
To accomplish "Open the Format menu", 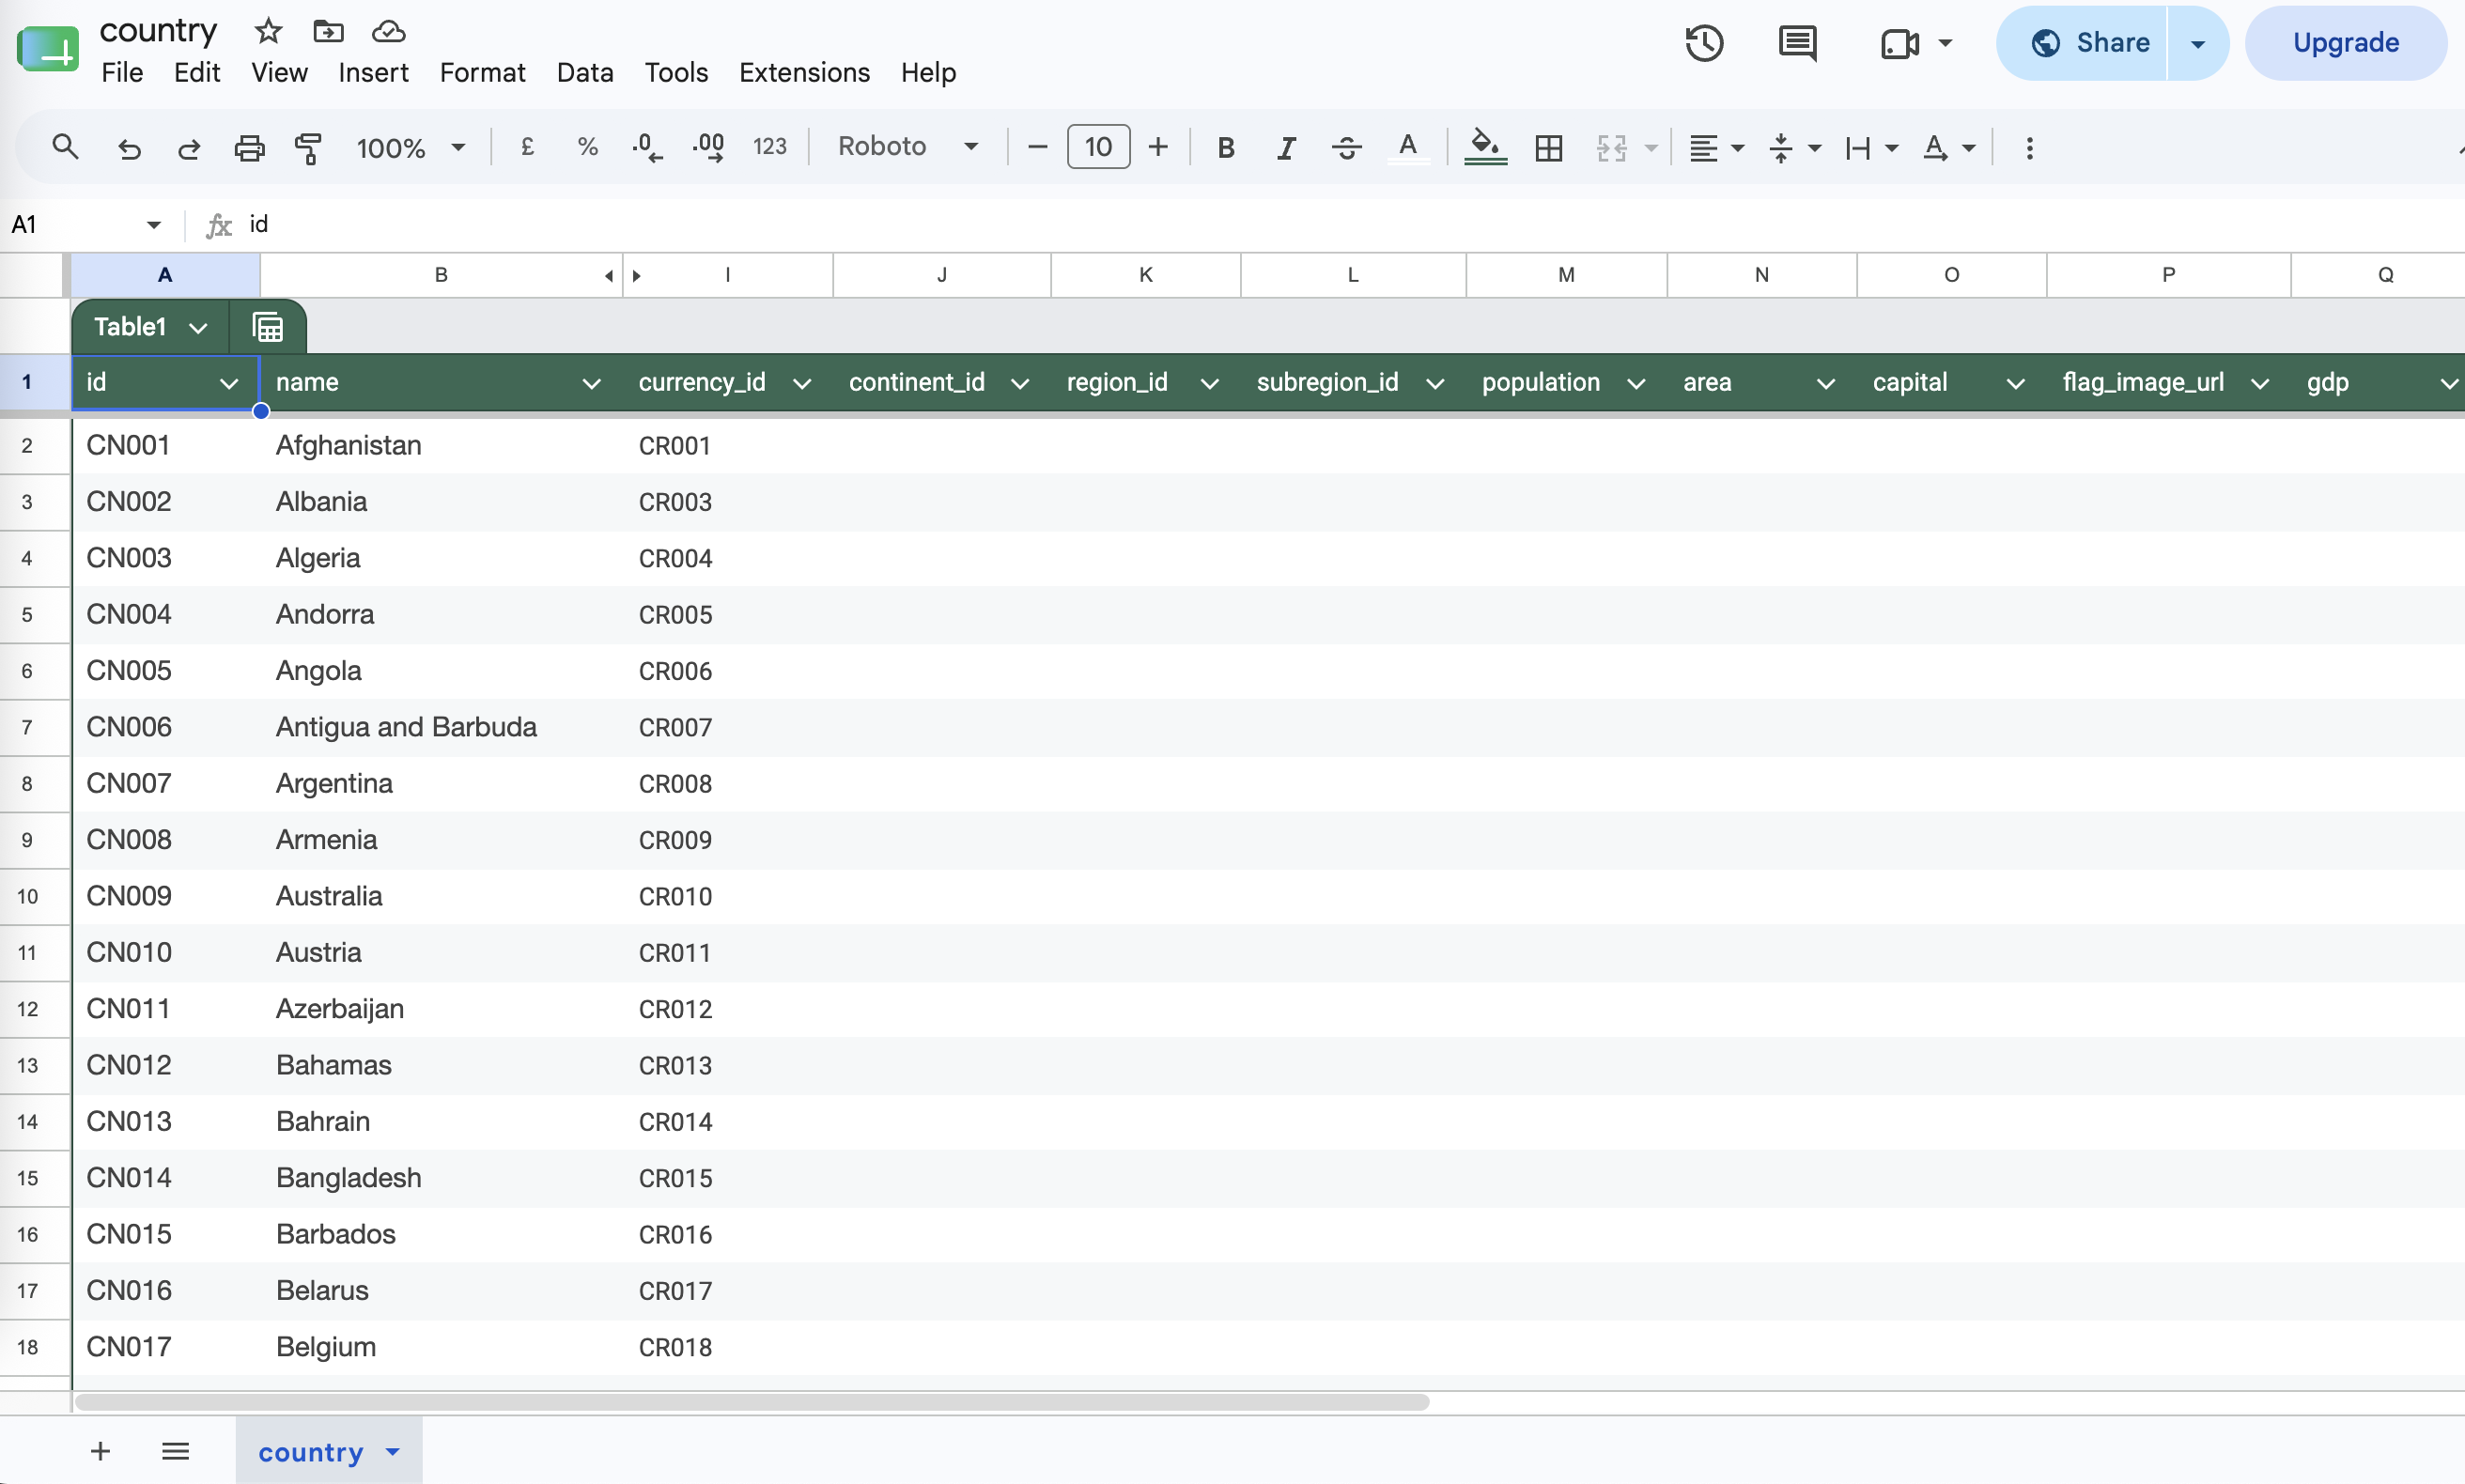I will (x=482, y=72).
